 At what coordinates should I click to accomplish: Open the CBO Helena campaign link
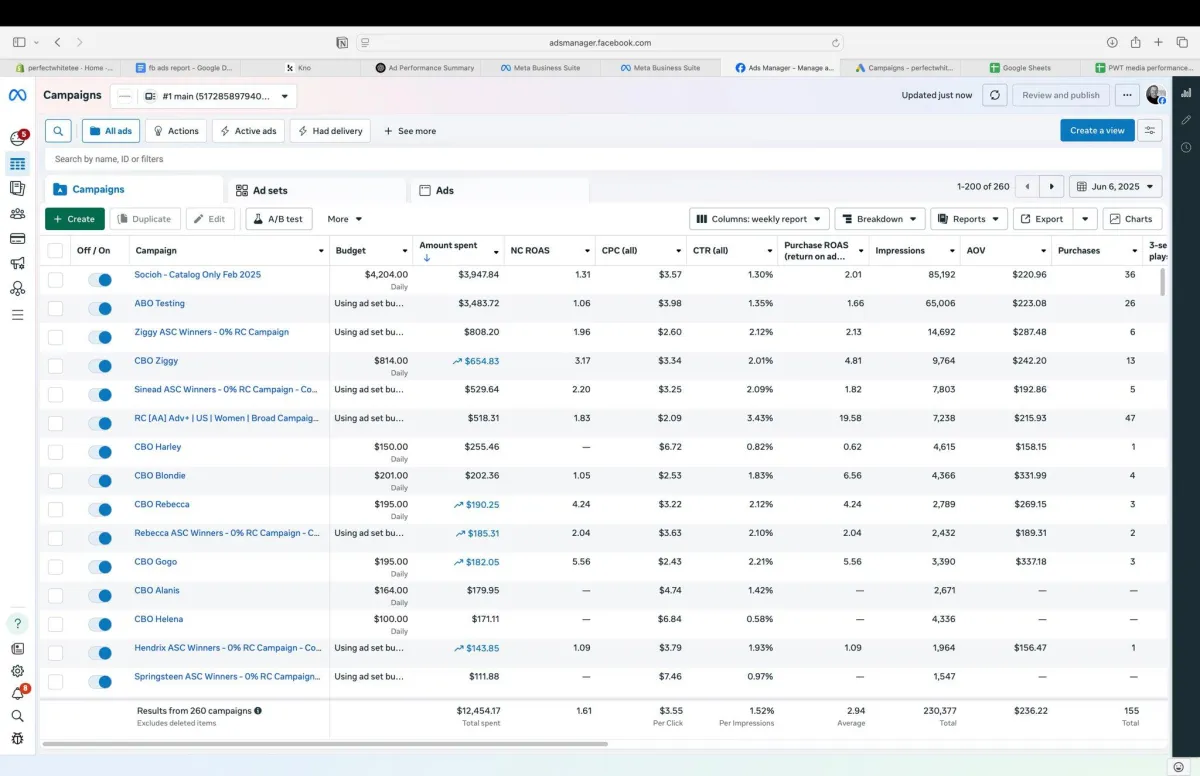pos(159,619)
